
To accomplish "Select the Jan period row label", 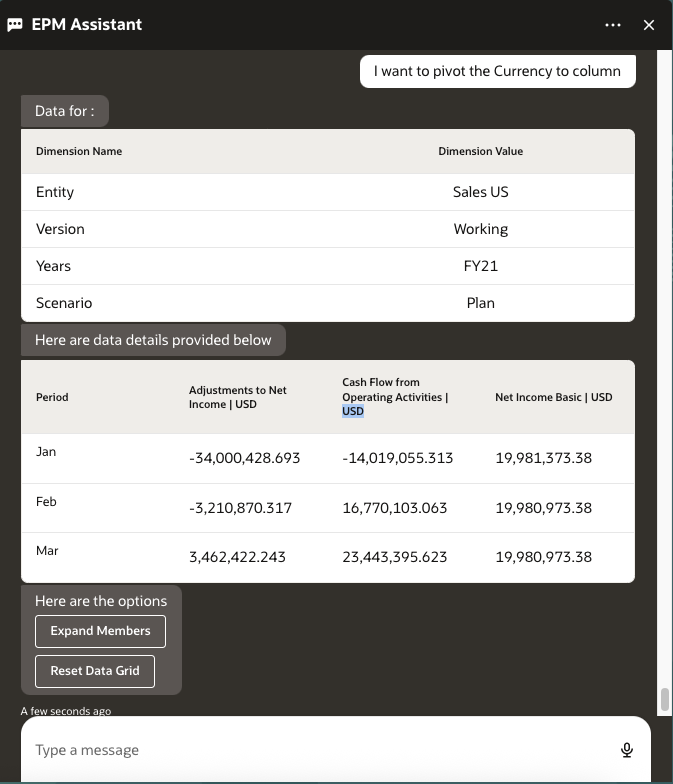I will click(46, 452).
